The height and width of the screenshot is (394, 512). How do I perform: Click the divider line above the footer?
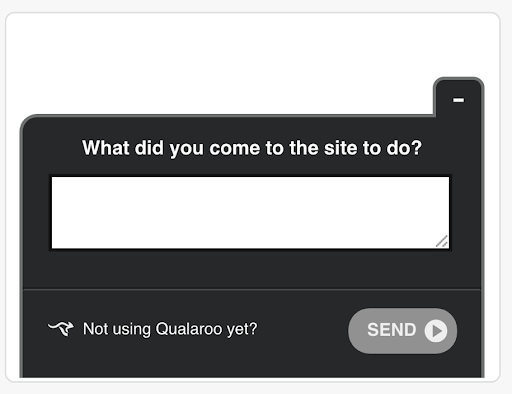pyautogui.click(x=252, y=289)
